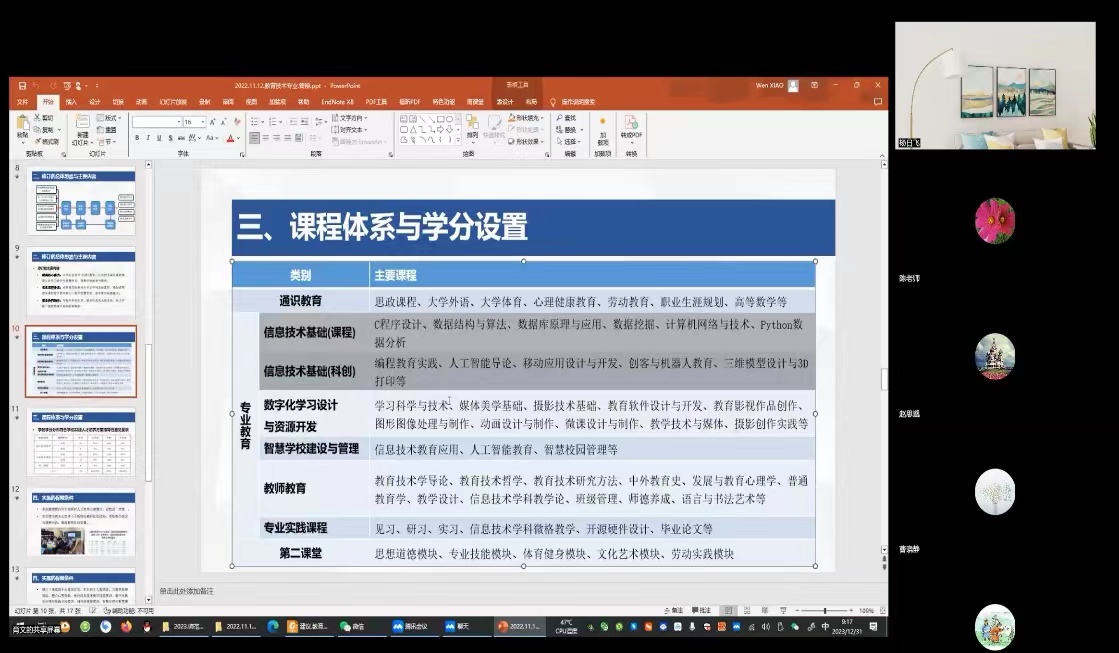Open Tencent Meeting (腾讯会议) from the taskbar
The image size is (1119, 653).
coord(410,627)
